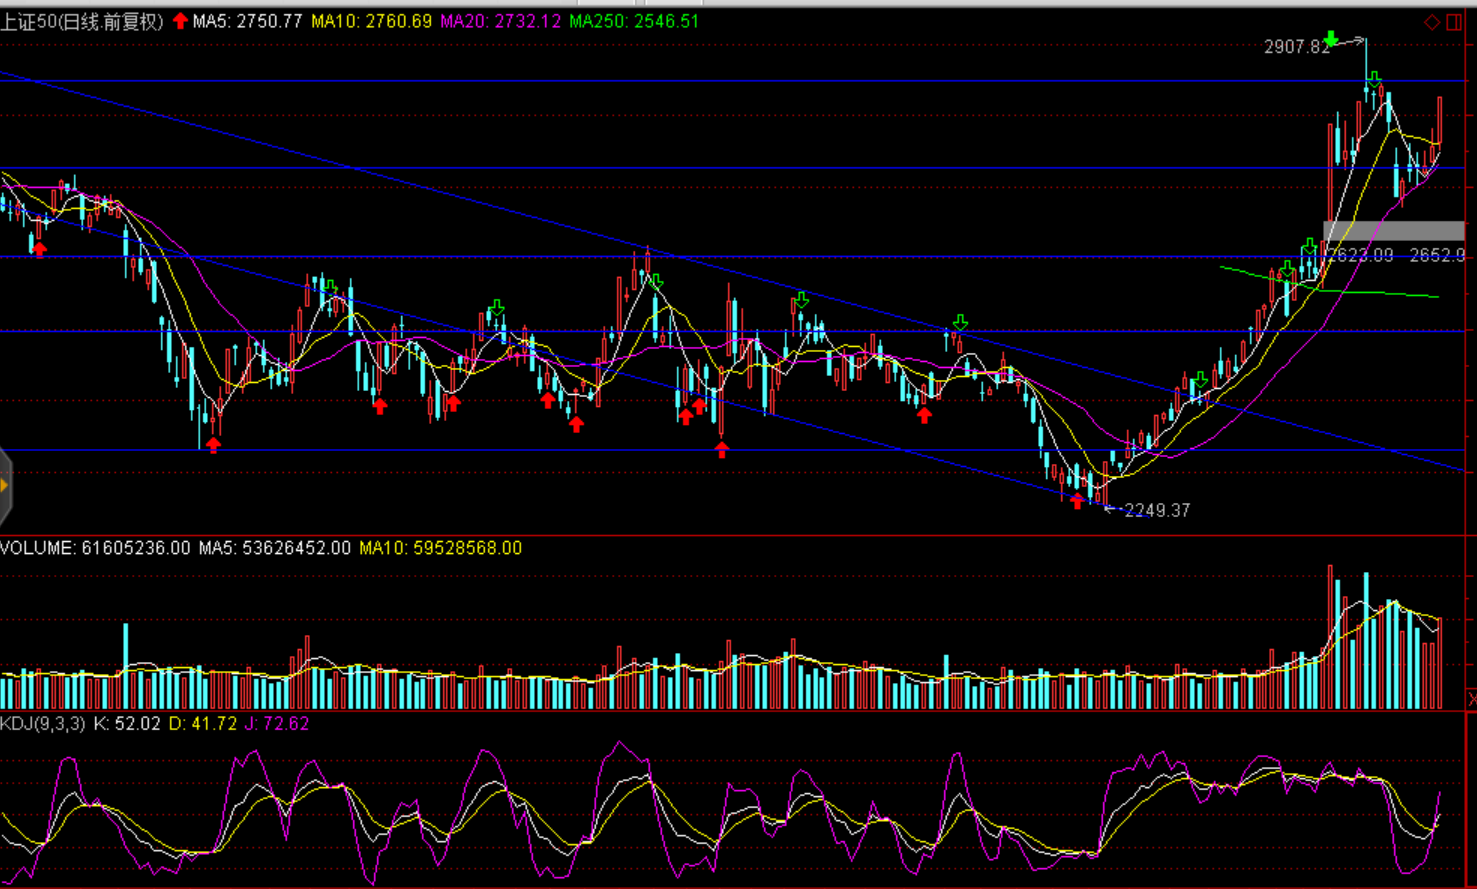Click the small red X beside volume panel
The width and height of the screenshot is (1477, 889).
1471,696
